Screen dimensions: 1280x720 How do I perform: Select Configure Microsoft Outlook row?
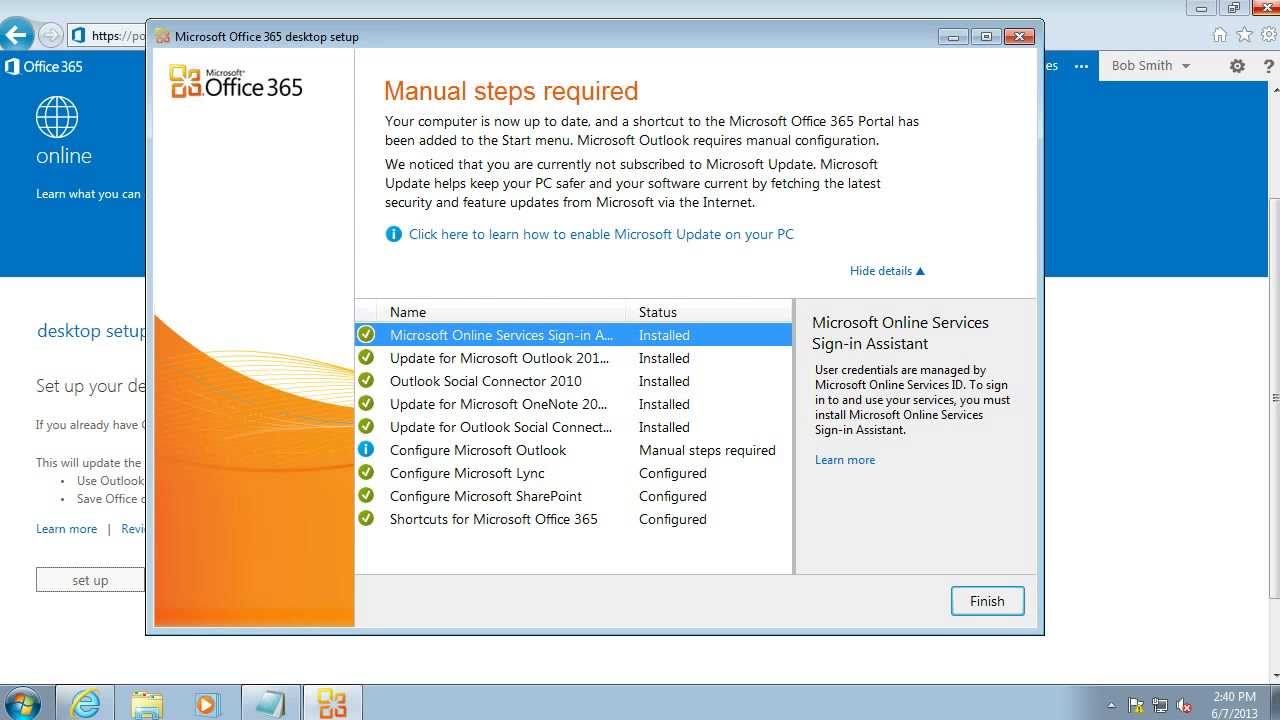point(573,450)
